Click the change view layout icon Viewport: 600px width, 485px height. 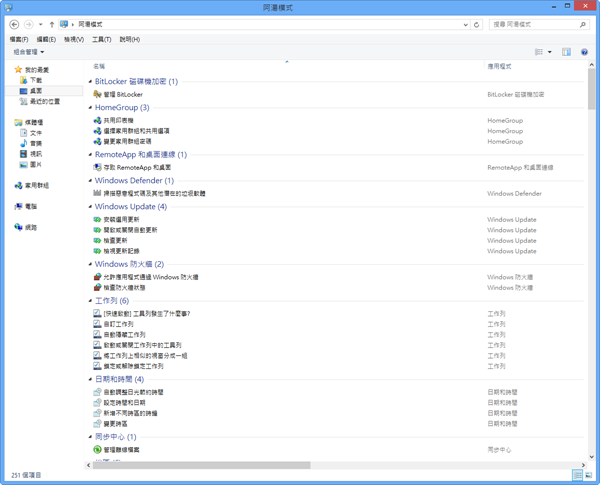pos(539,52)
